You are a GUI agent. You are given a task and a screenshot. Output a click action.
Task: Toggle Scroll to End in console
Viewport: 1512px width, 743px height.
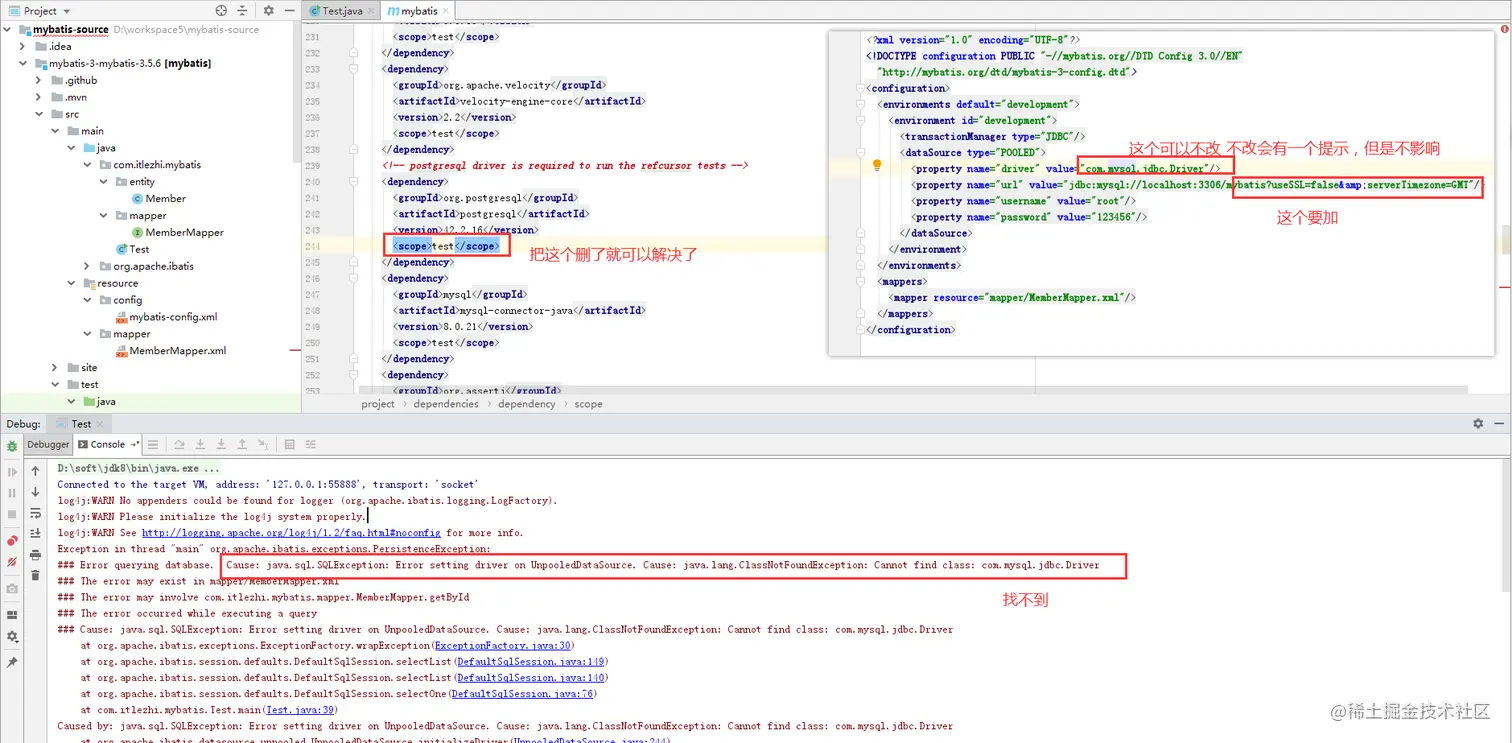click(x=35, y=534)
